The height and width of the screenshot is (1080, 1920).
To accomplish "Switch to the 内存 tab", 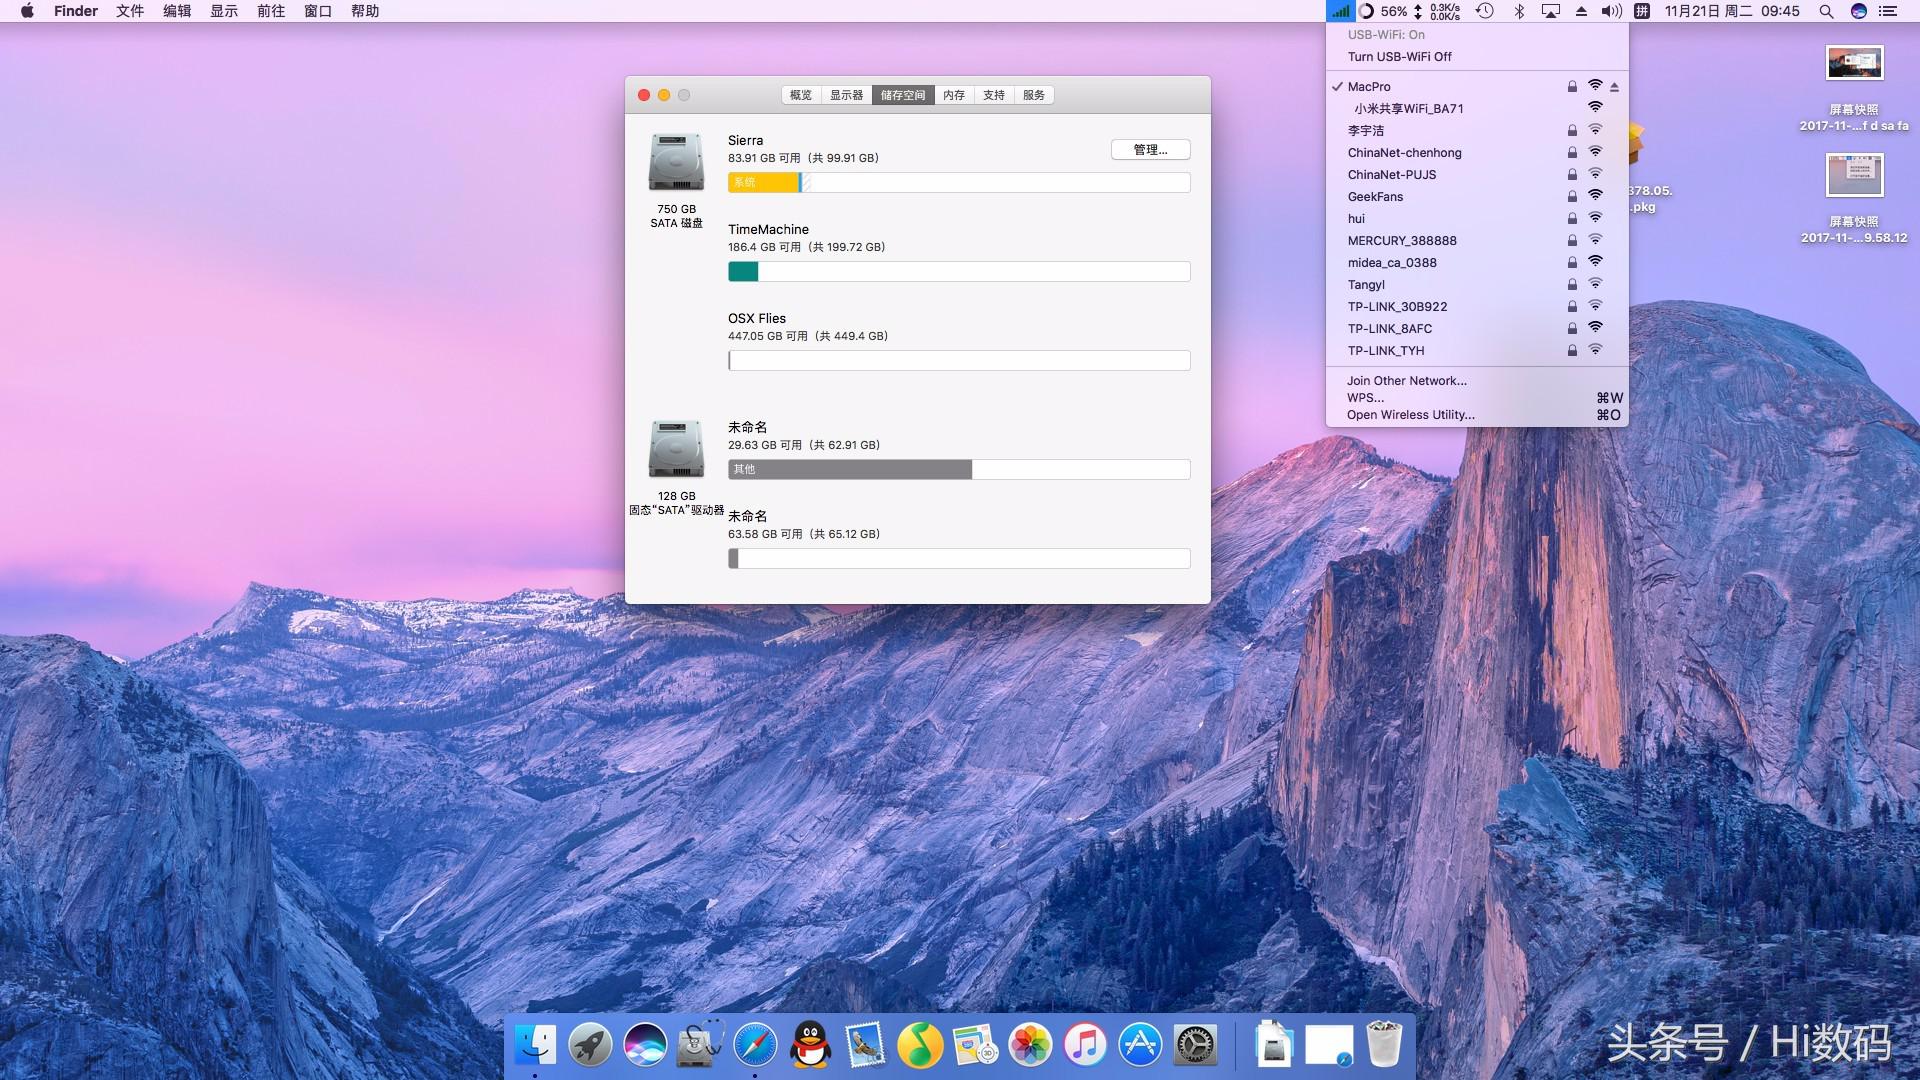I will [x=954, y=95].
